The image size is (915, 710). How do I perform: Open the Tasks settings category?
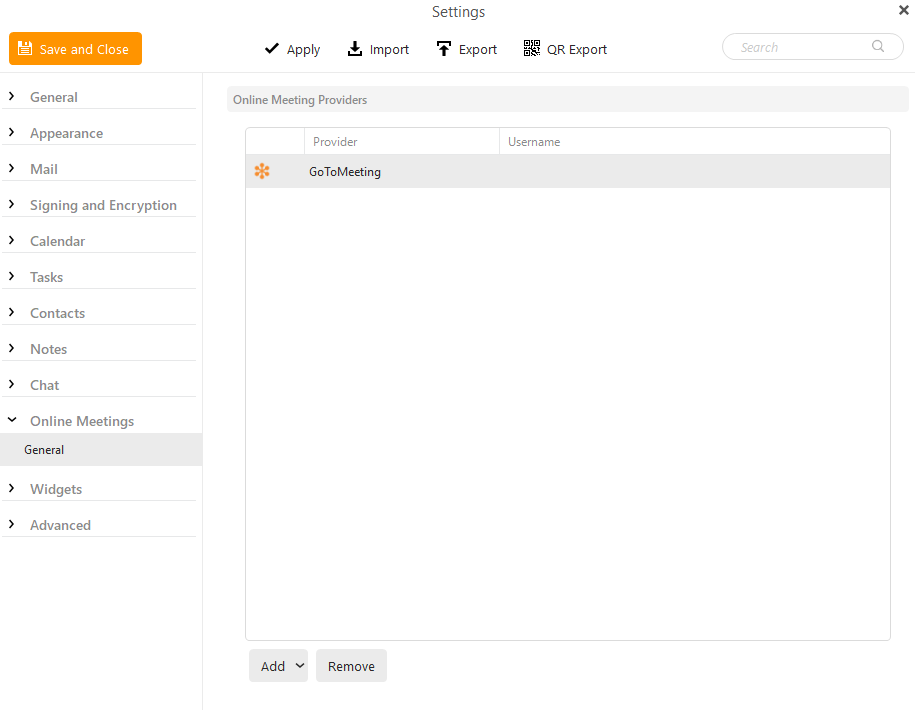tap(47, 277)
